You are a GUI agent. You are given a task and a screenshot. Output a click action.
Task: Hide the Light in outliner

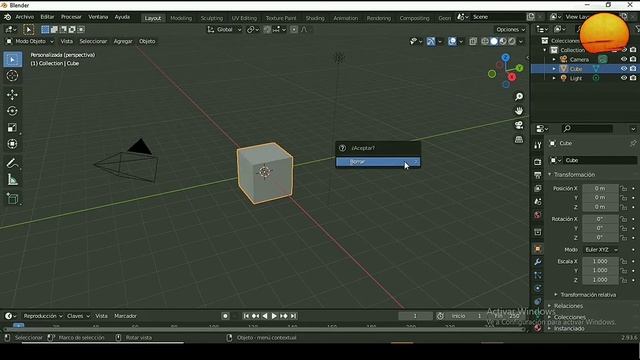(624, 78)
